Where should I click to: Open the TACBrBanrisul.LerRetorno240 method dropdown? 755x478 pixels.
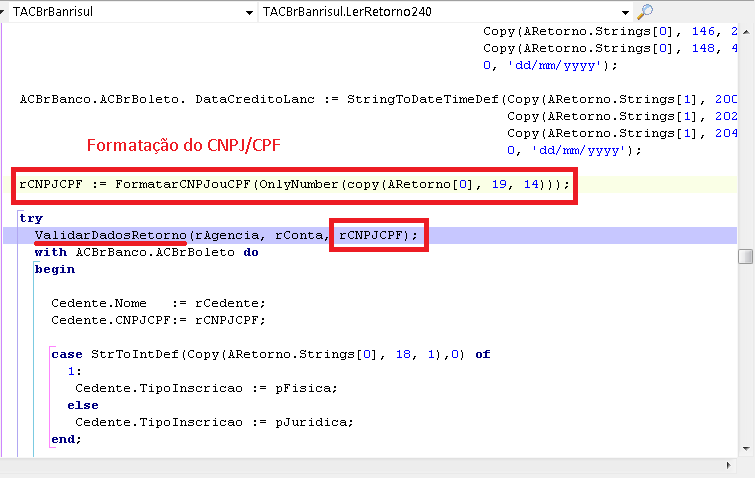(x=625, y=13)
